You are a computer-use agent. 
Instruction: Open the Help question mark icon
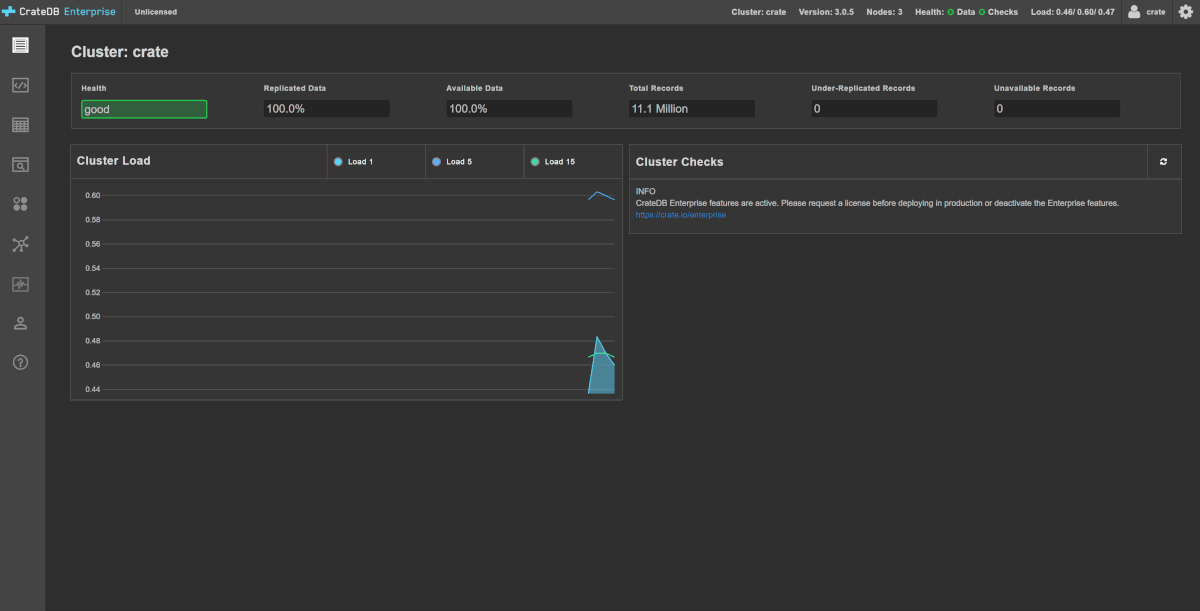tap(21, 362)
